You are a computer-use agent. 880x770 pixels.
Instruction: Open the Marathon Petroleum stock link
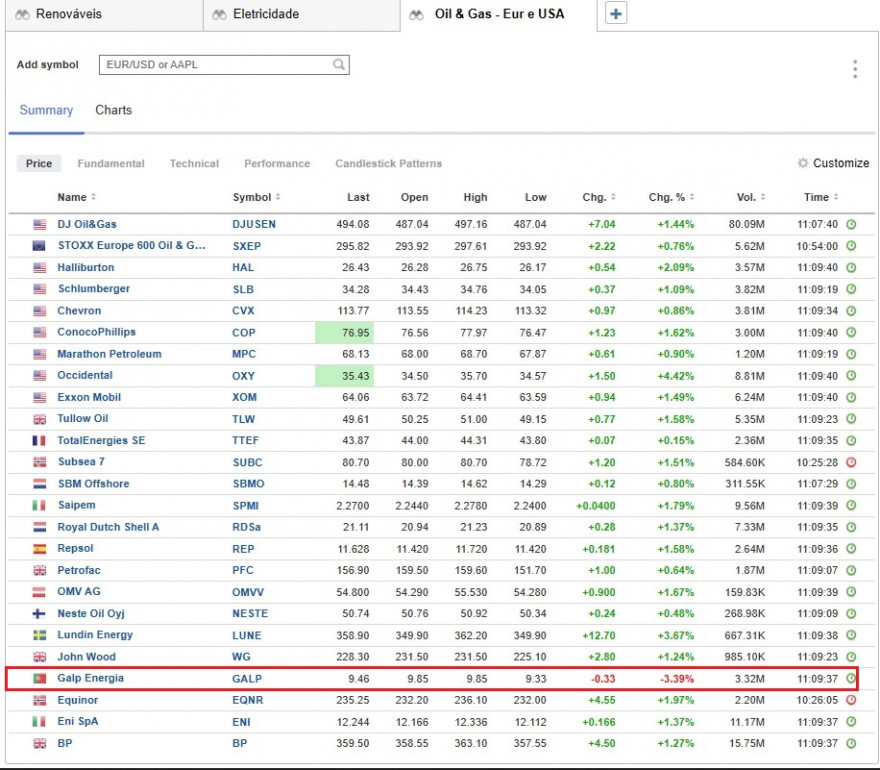pos(109,354)
